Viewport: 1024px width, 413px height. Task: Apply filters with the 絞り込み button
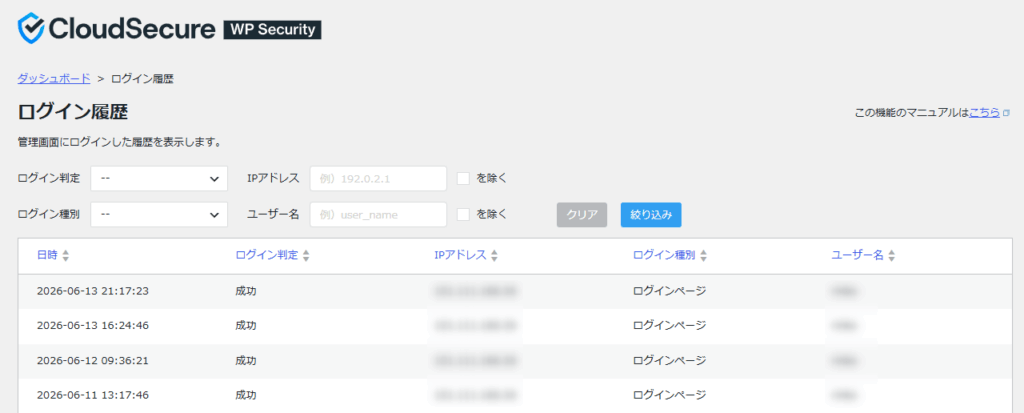pos(650,214)
